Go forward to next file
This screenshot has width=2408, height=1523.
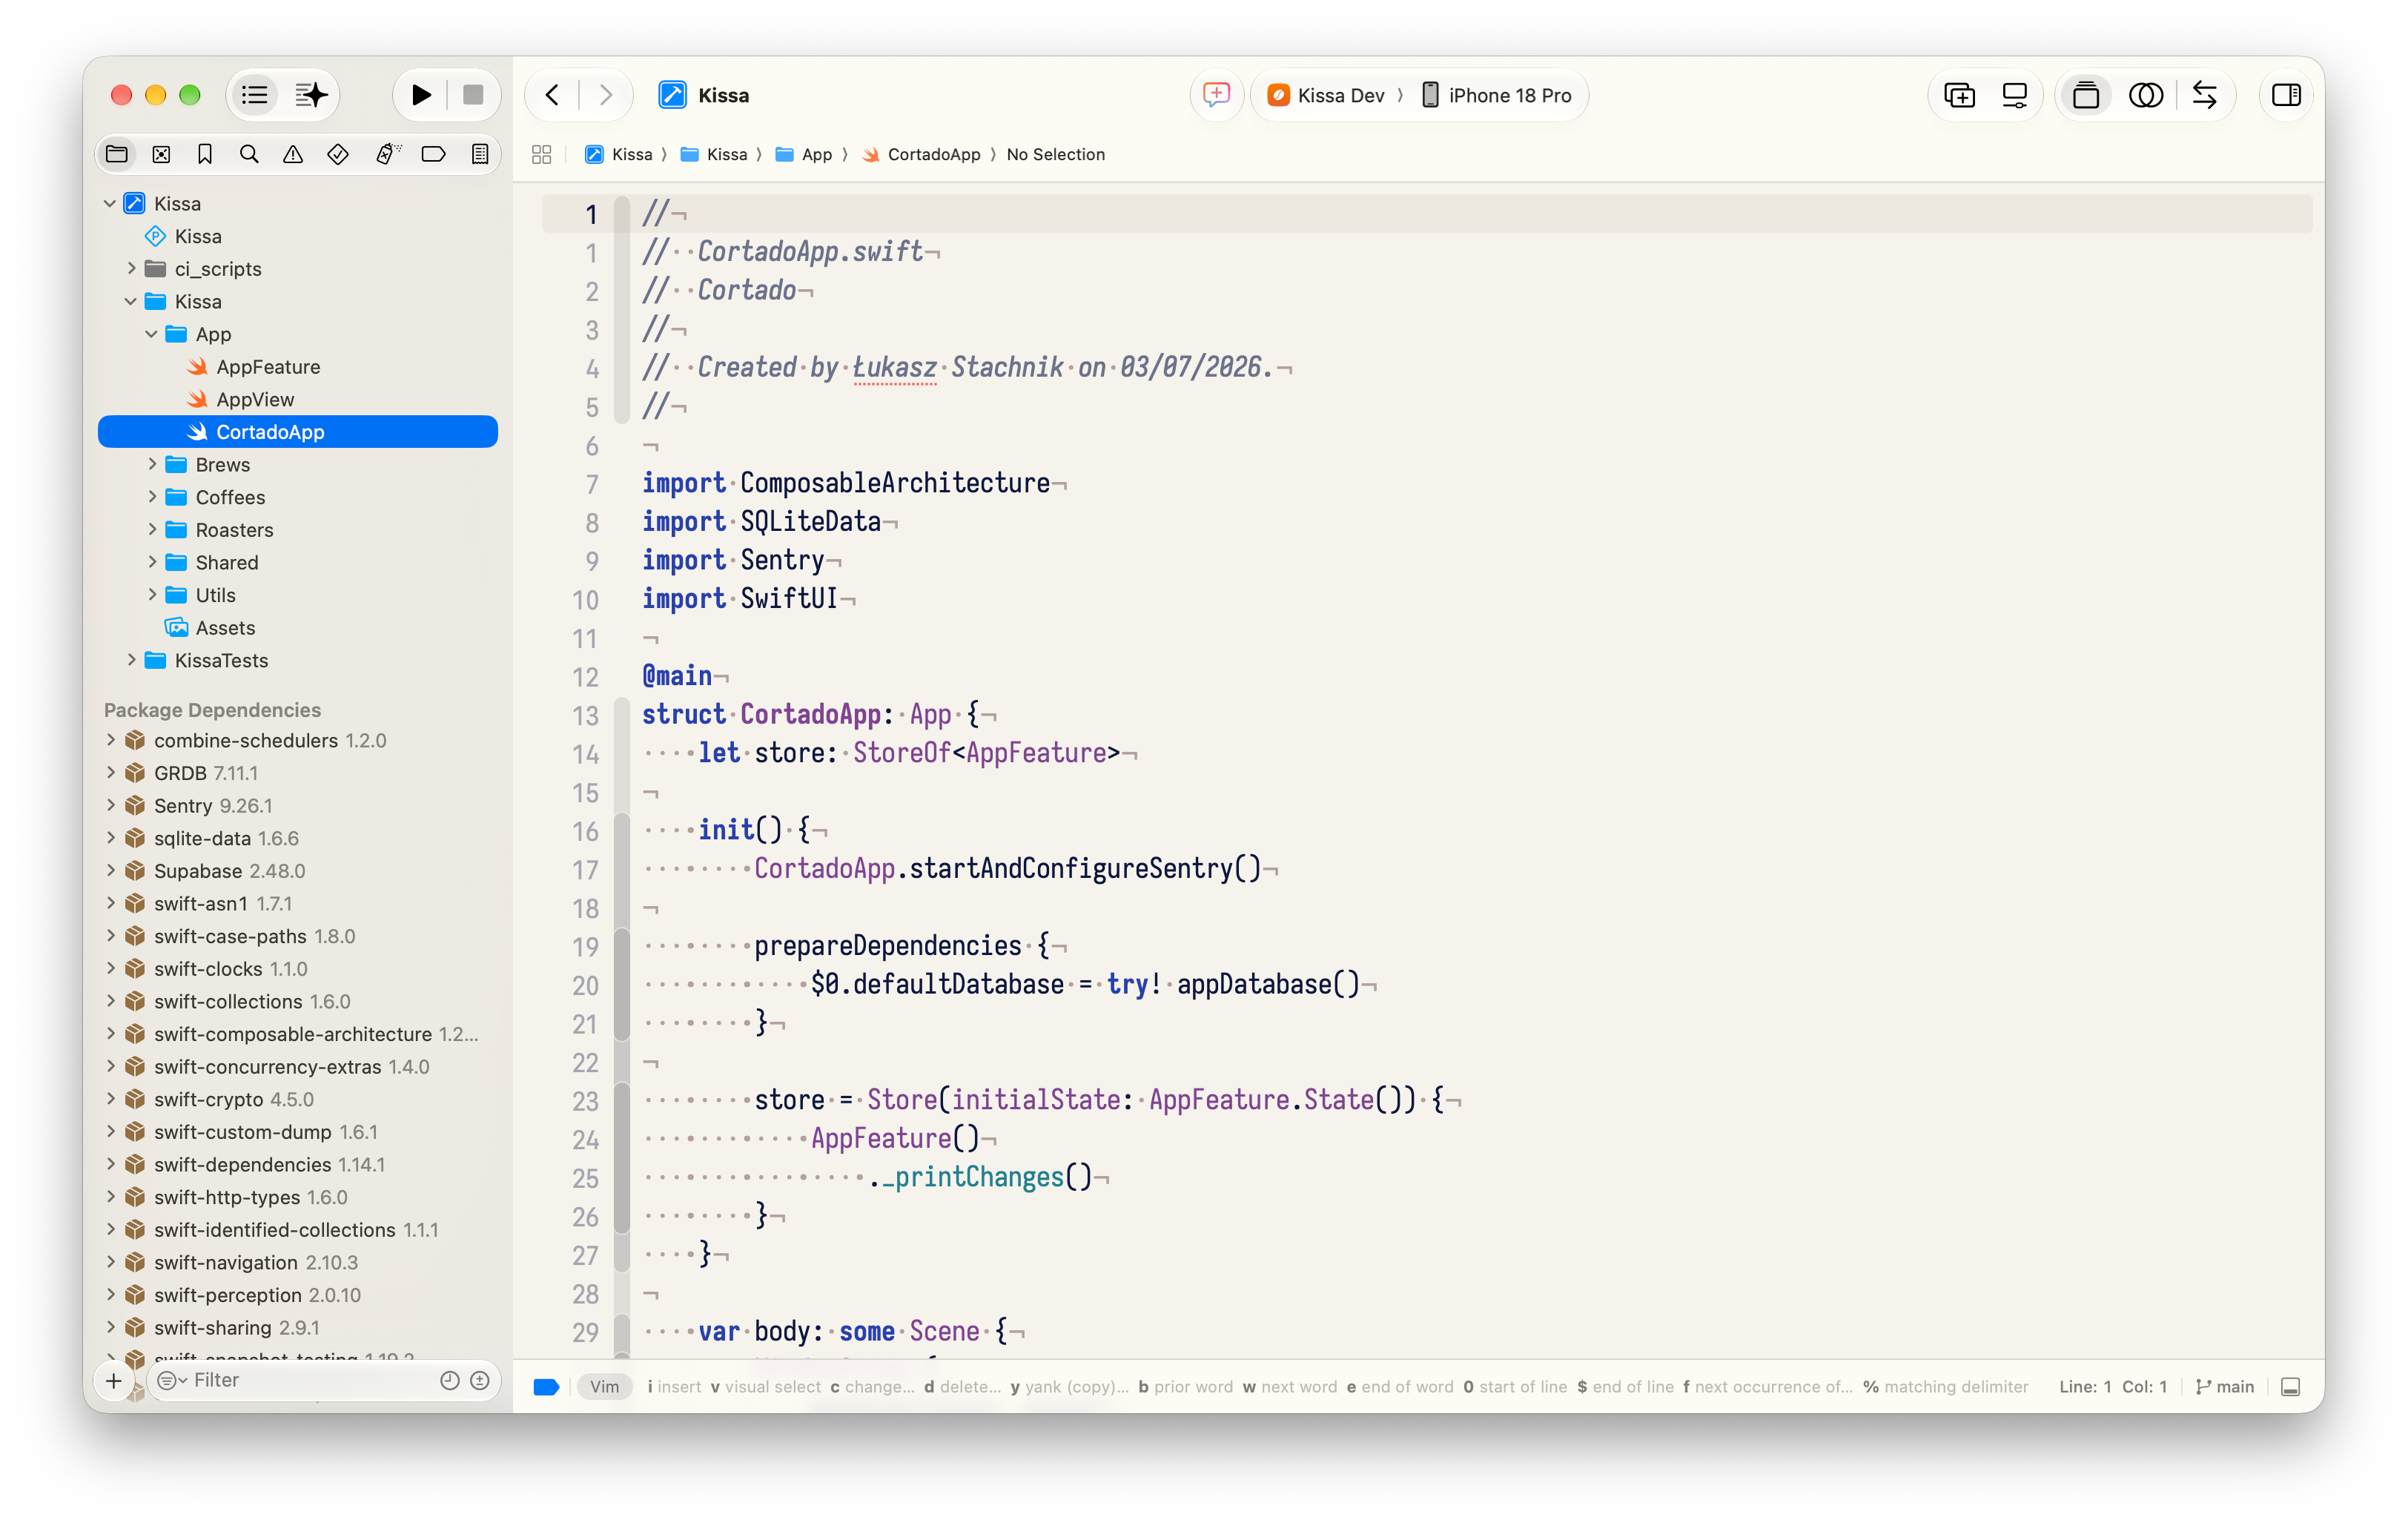(605, 95)
